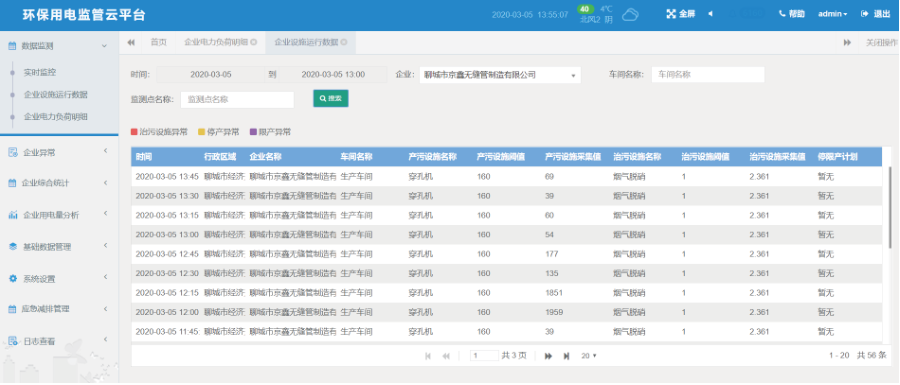
Task: Click the fullscreen expand icon
Action: click(671, 14)
